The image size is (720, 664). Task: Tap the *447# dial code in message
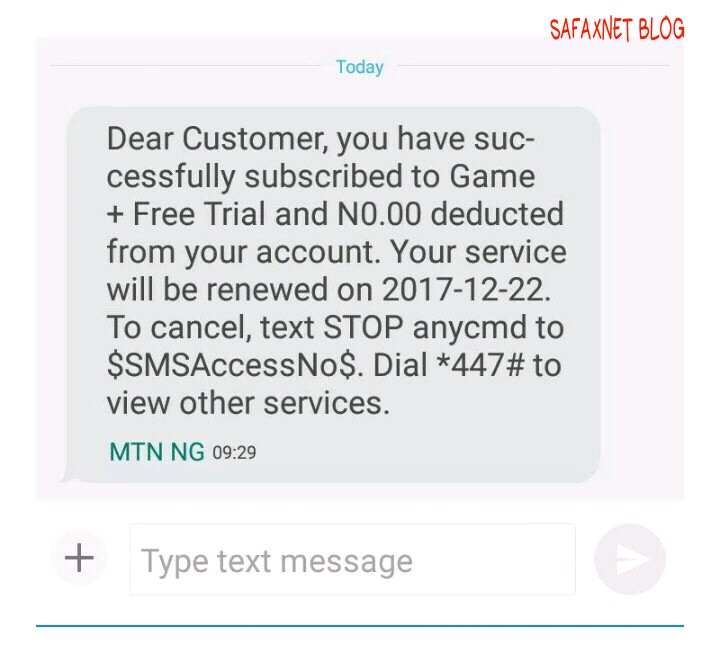tap(480, 366)
